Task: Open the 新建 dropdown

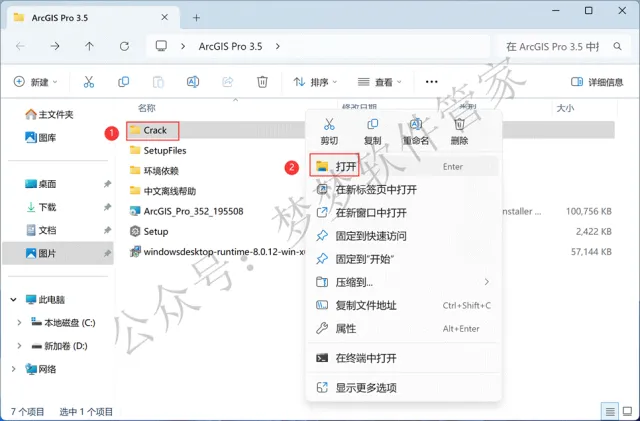Action: (x=36, y=82)
